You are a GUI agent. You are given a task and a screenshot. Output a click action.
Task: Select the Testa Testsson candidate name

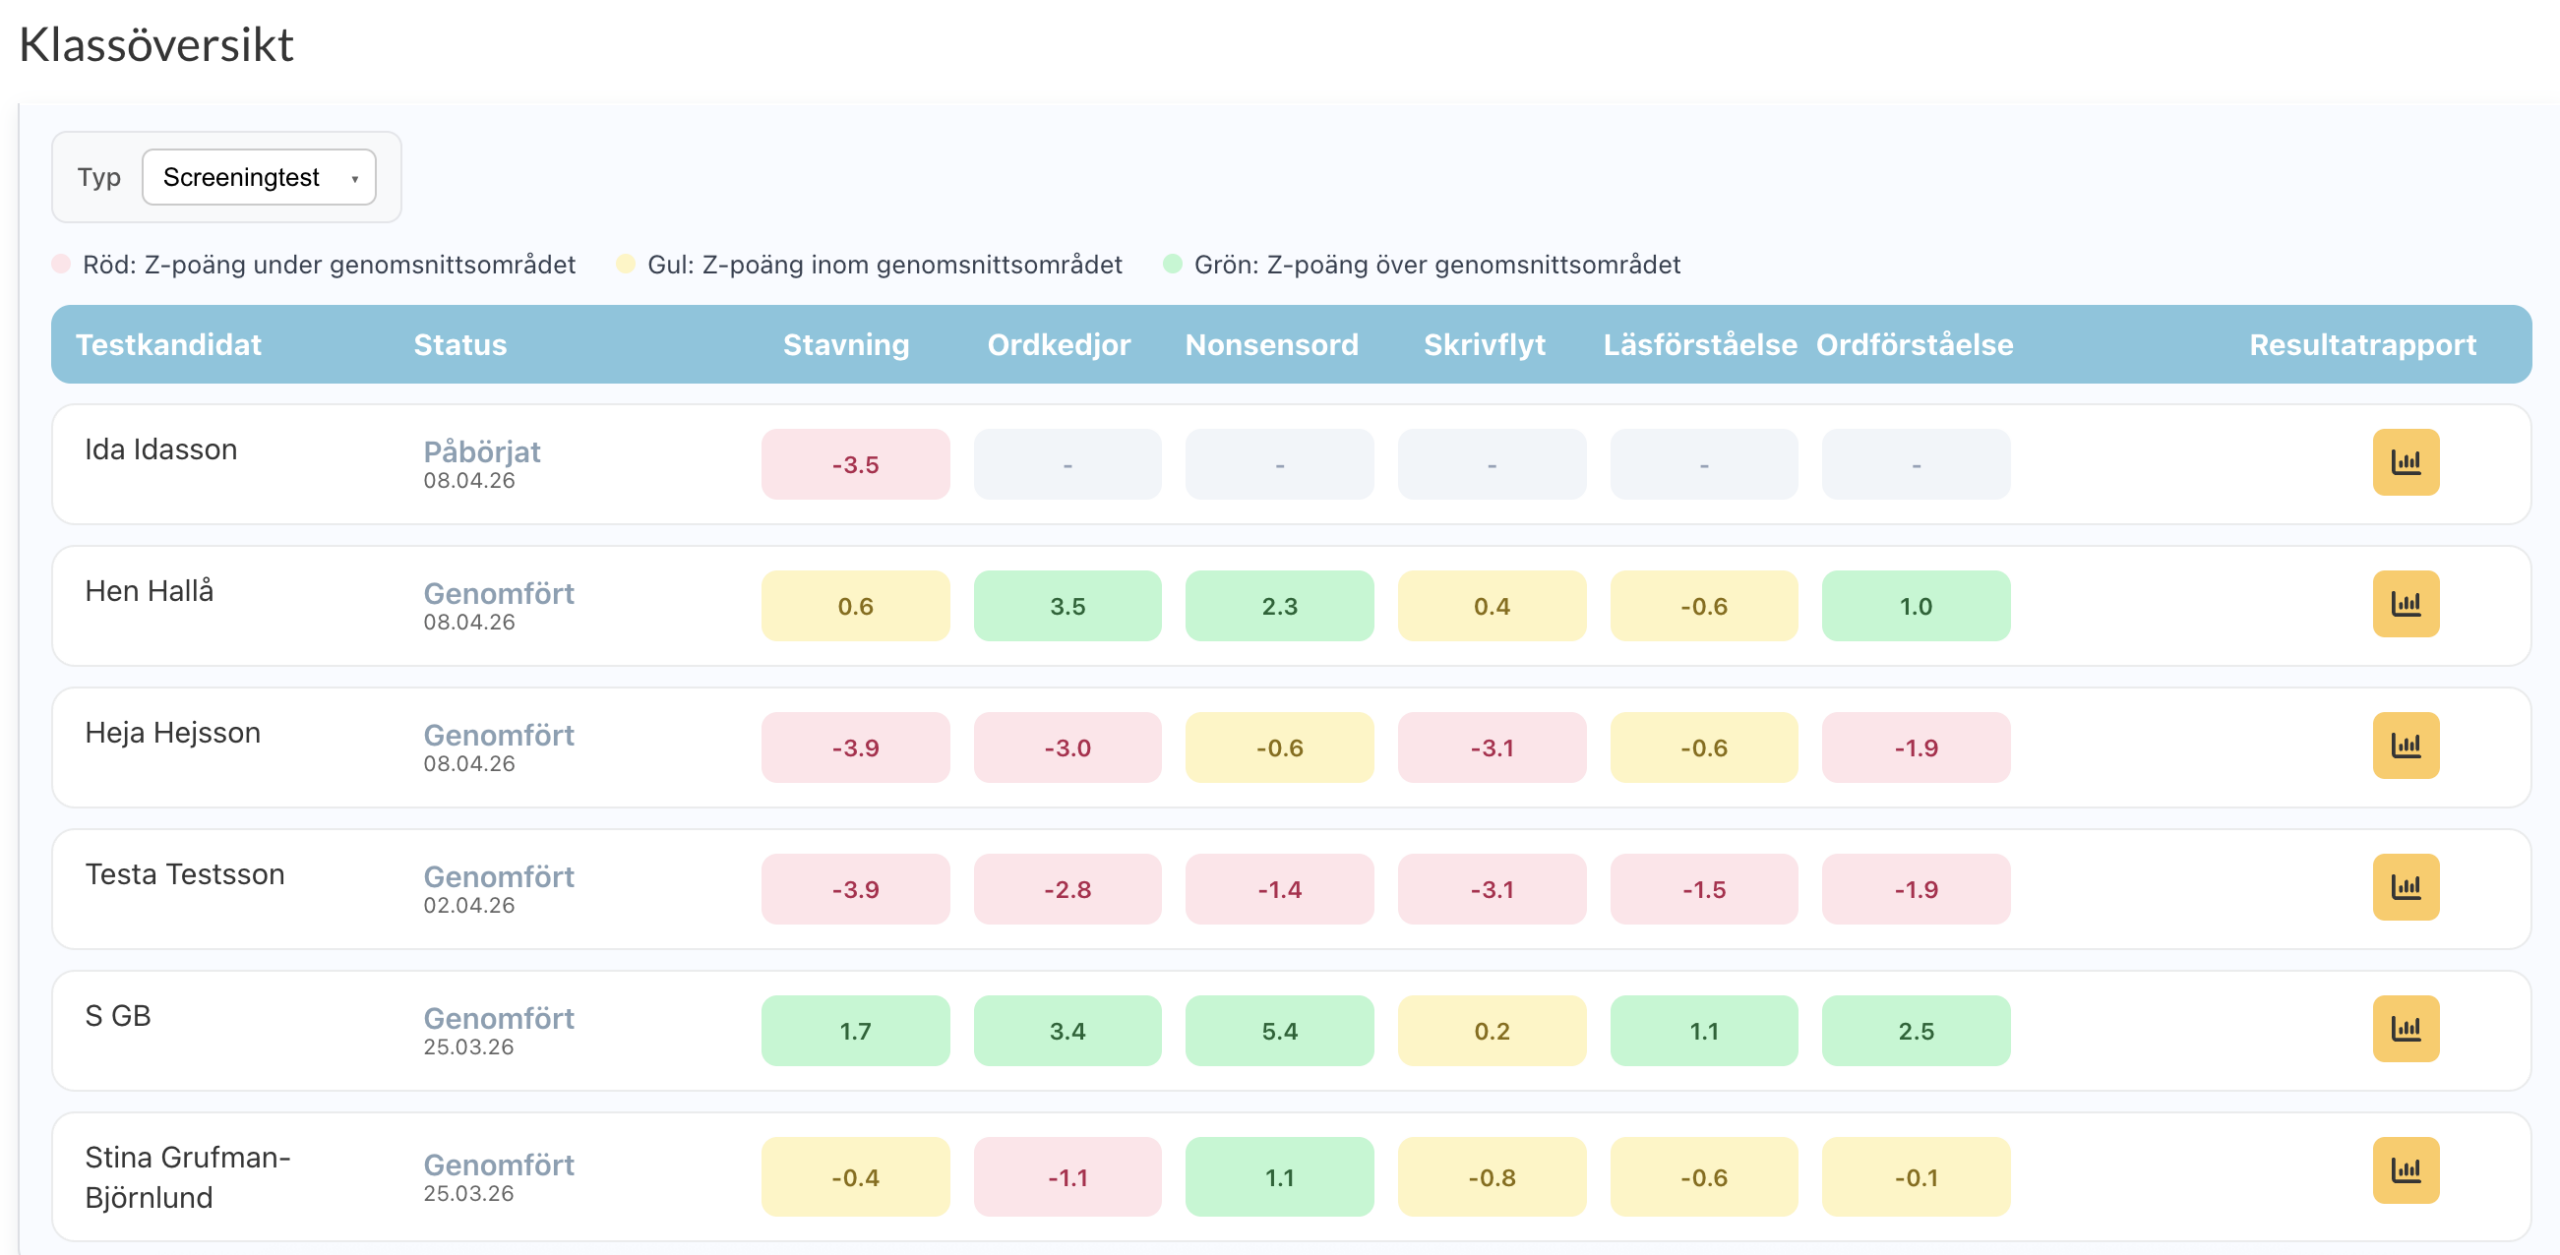point(185,875)
